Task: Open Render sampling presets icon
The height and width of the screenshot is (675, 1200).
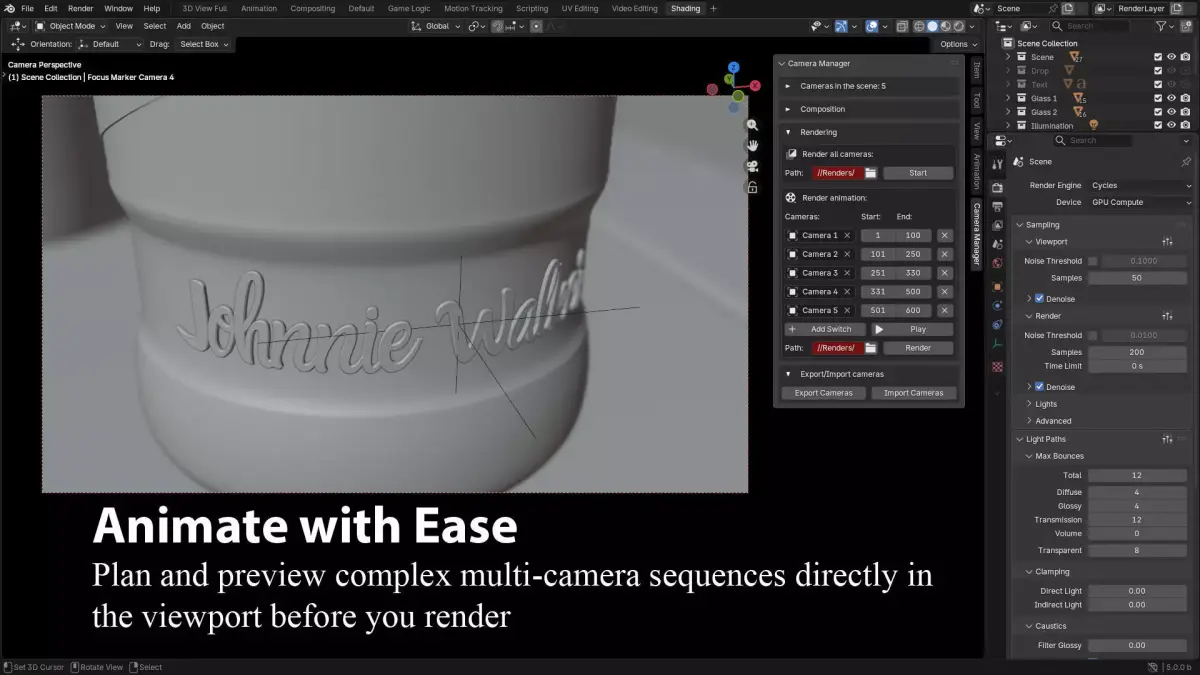Action: click(1168, 316)
